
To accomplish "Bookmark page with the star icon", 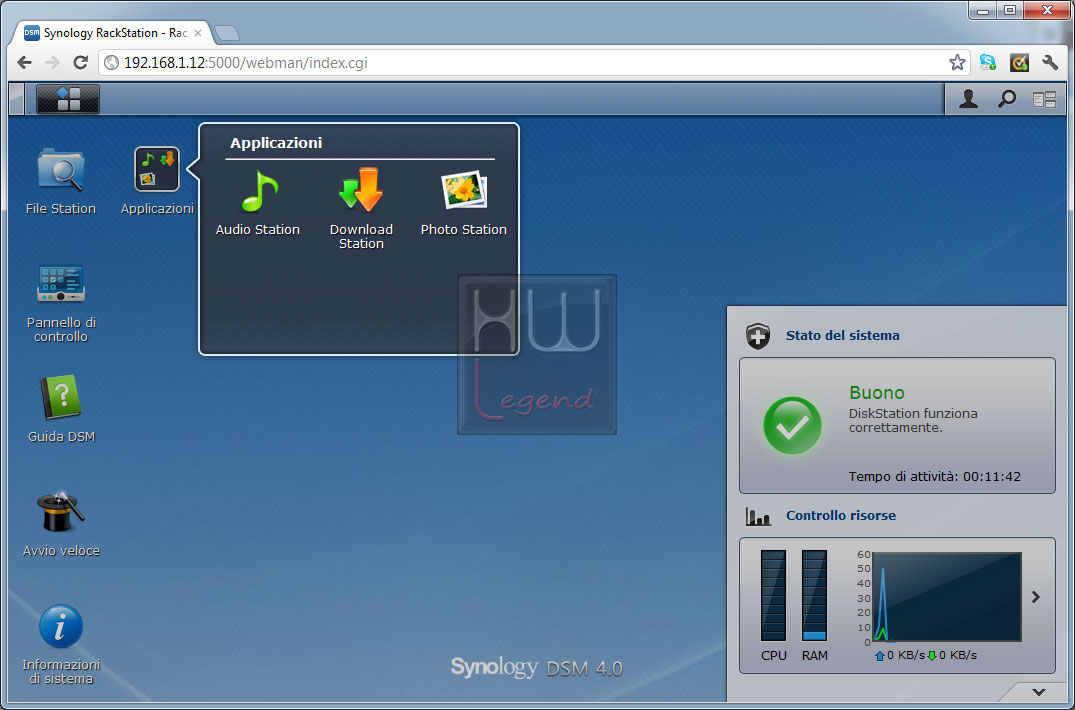I will [957, 62].
